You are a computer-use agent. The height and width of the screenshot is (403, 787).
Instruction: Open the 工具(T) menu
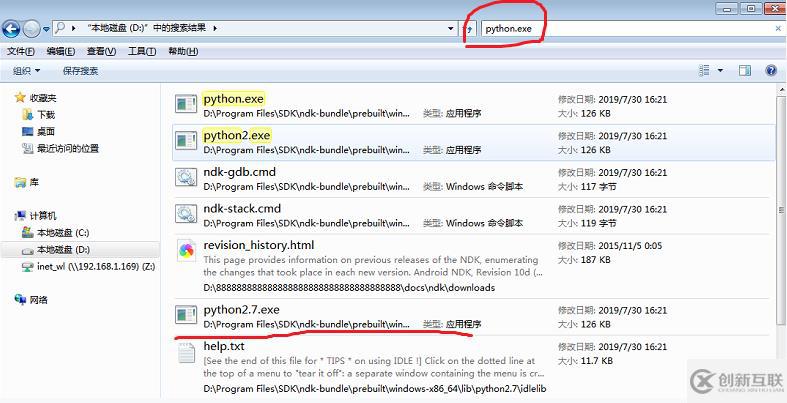click(x=142, y=51)
